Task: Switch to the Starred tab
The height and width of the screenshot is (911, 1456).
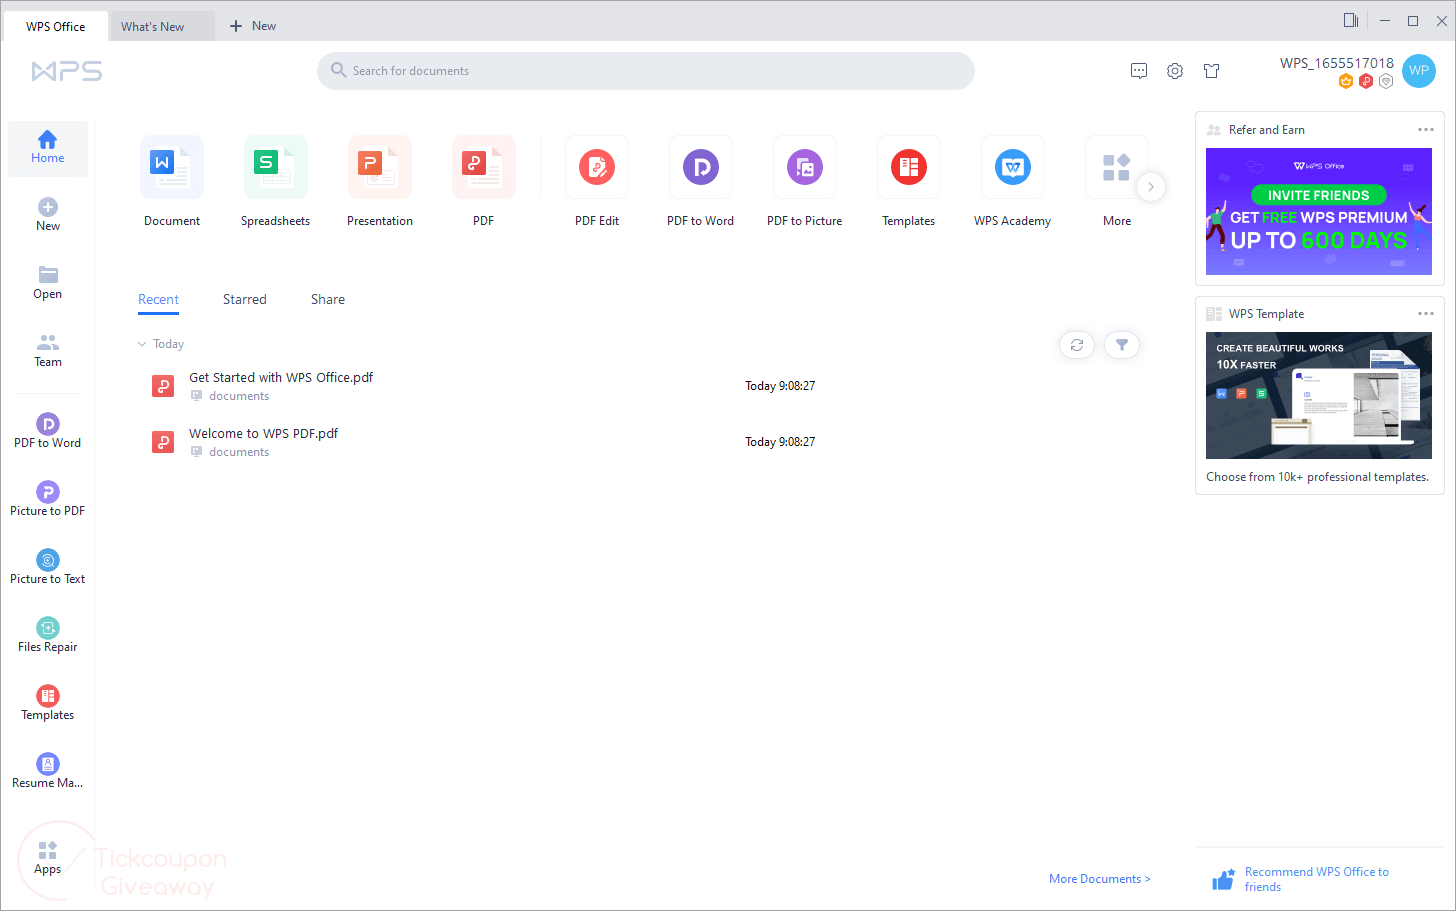Action: (x=245, y=300)
